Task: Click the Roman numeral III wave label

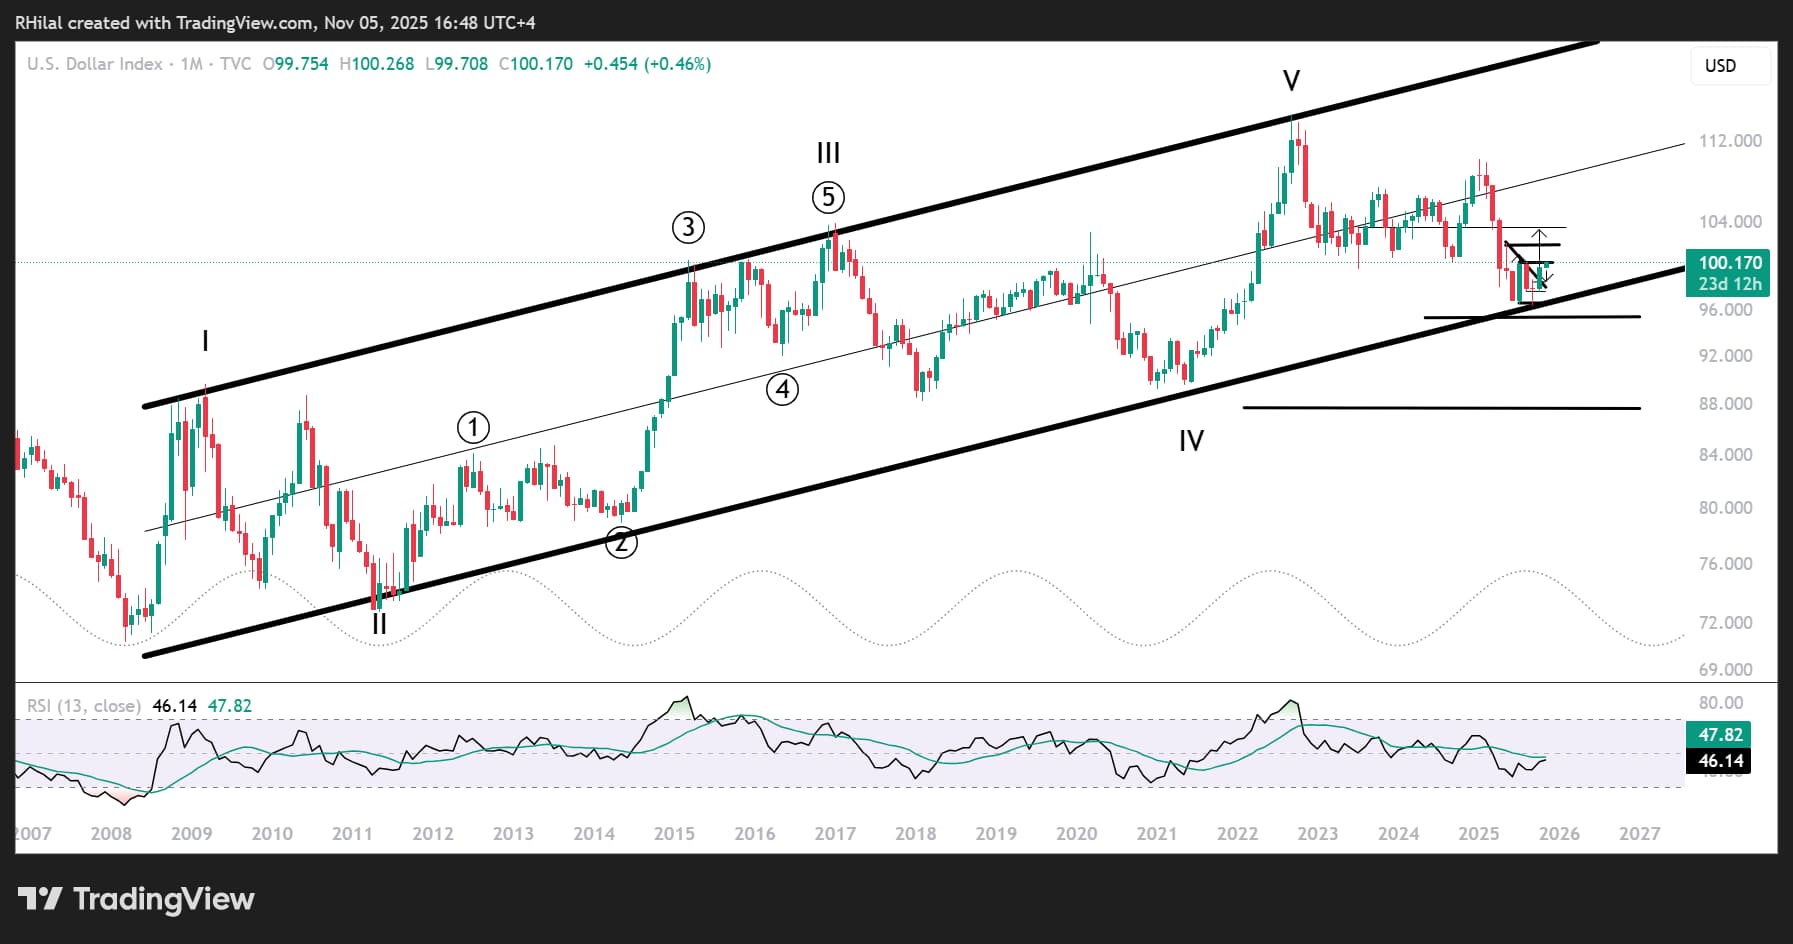Action: point(828,153)
